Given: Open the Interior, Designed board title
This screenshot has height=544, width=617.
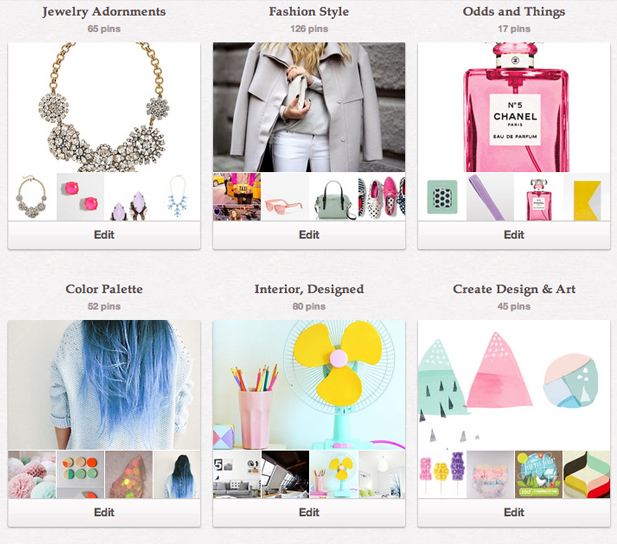Looking at the screenshot, I should [309, 289].
